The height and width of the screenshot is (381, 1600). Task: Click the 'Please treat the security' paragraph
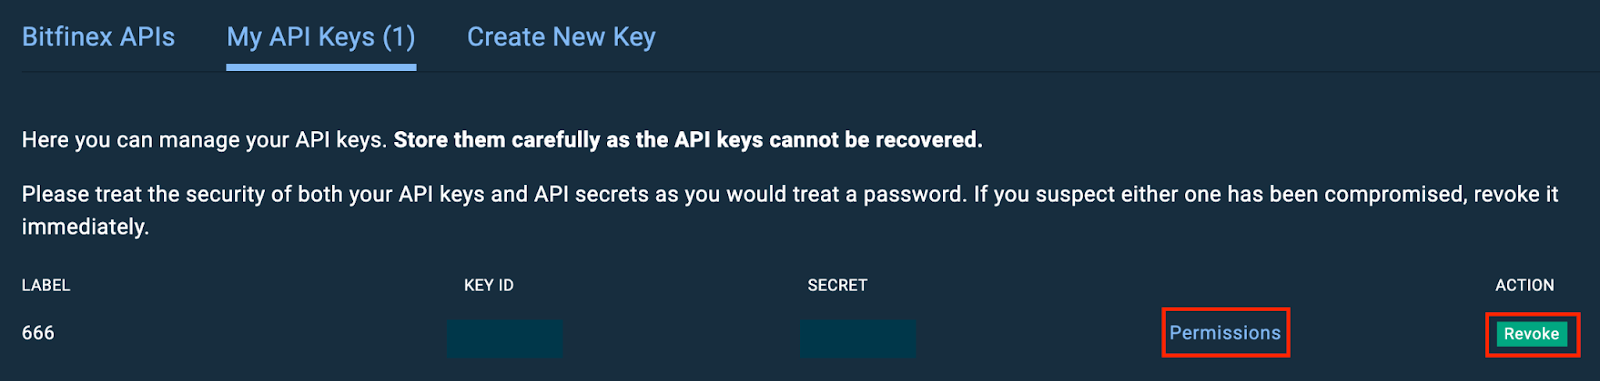(x=790, y=210)
